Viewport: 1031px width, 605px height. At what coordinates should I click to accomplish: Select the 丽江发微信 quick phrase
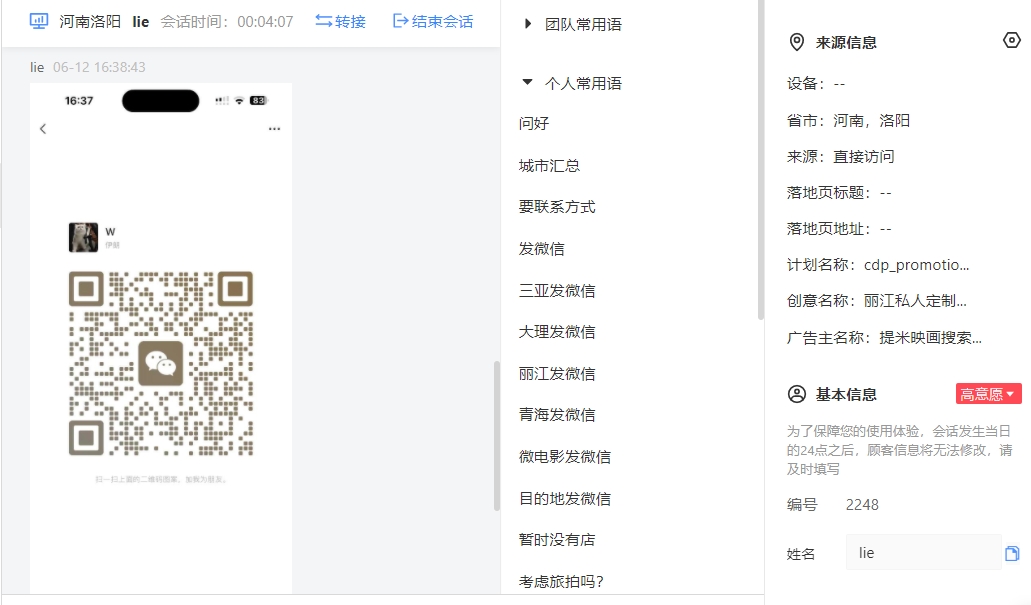click(557, 374)
